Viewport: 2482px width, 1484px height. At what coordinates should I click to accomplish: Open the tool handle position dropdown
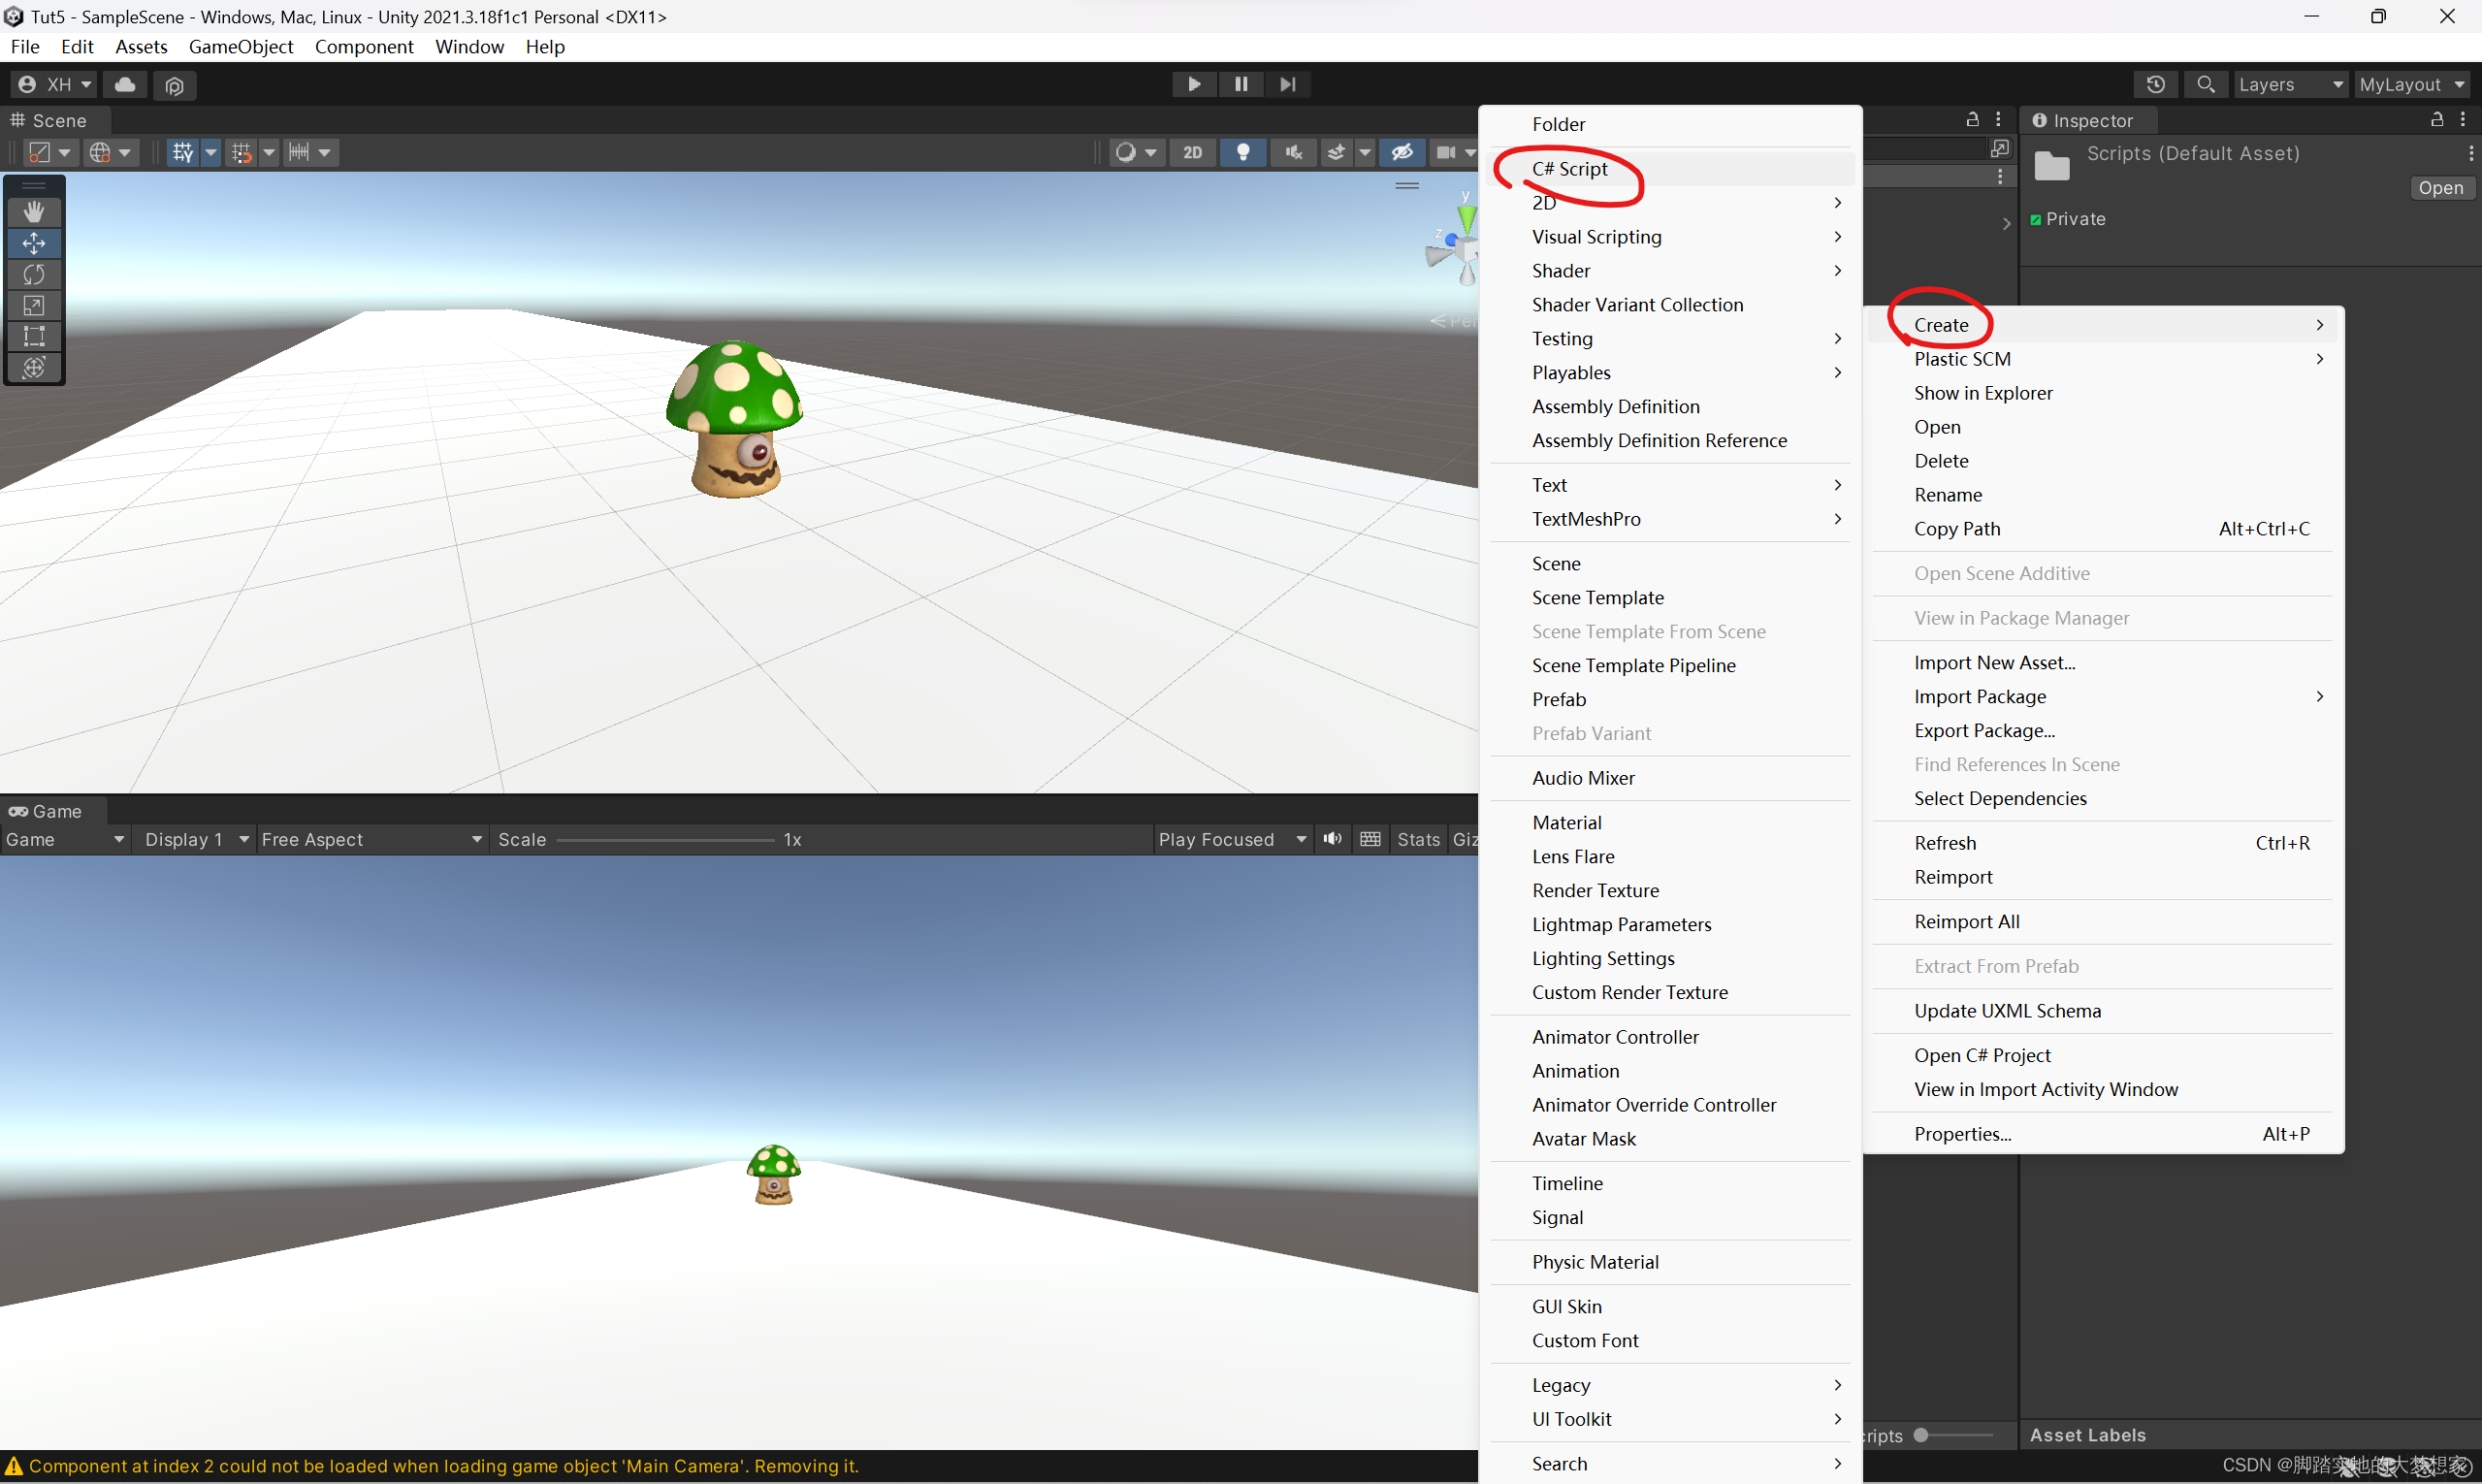tap(50, 152)
